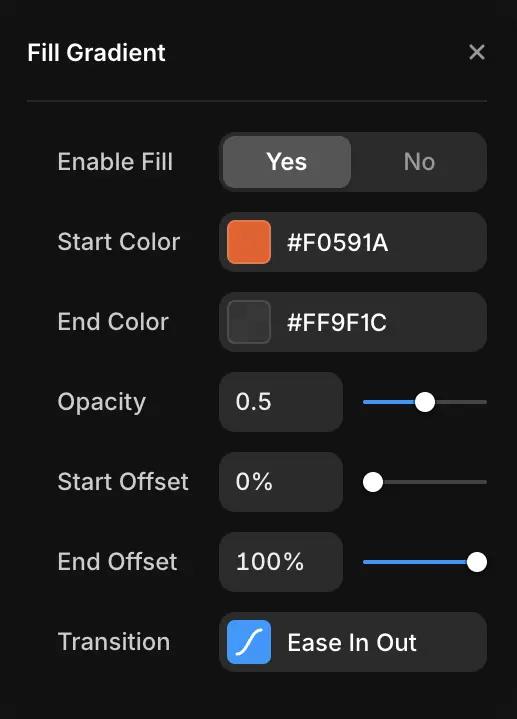Select No for Enable Fill
The width and height of the screenshot is (517, 719).
419,162
